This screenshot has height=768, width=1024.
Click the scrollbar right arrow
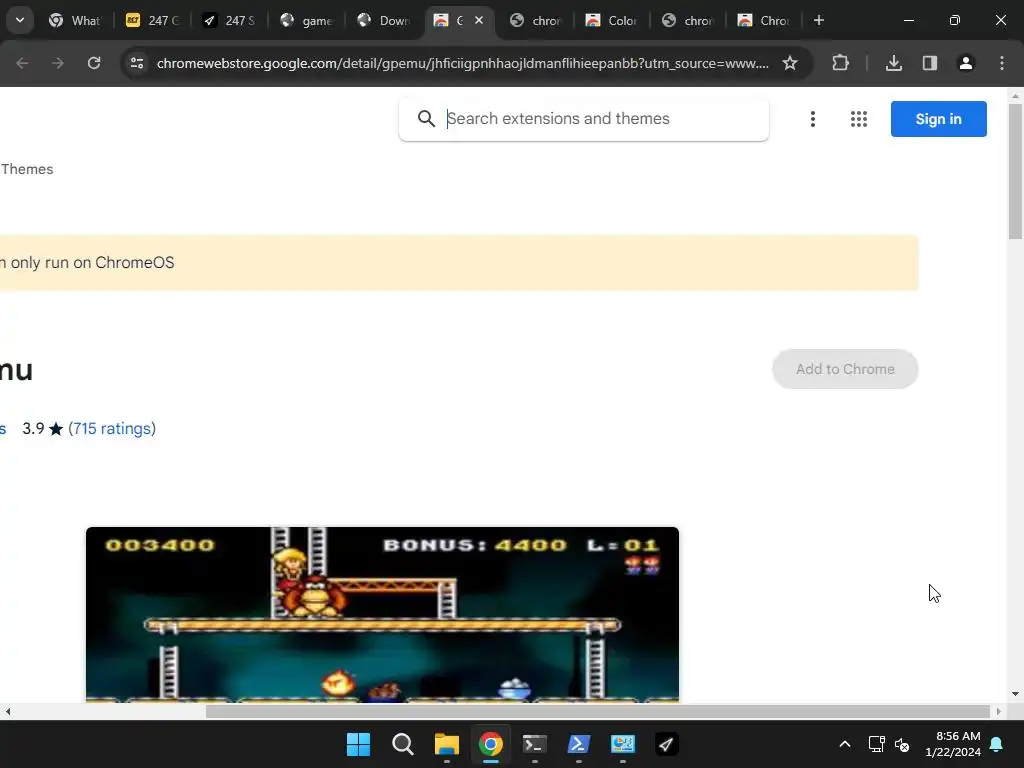[999, 711]
